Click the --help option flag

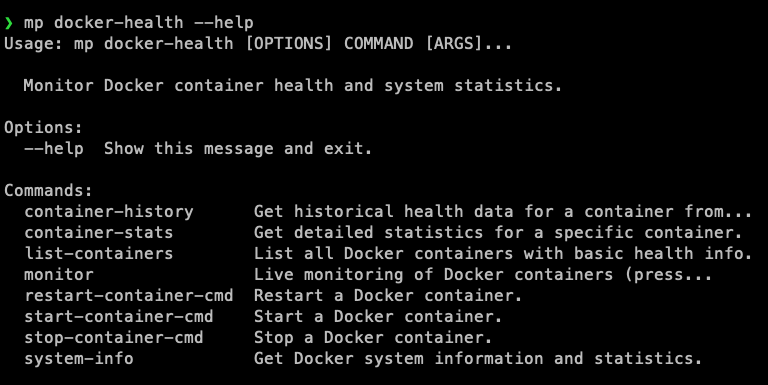[x=54, y=148]
